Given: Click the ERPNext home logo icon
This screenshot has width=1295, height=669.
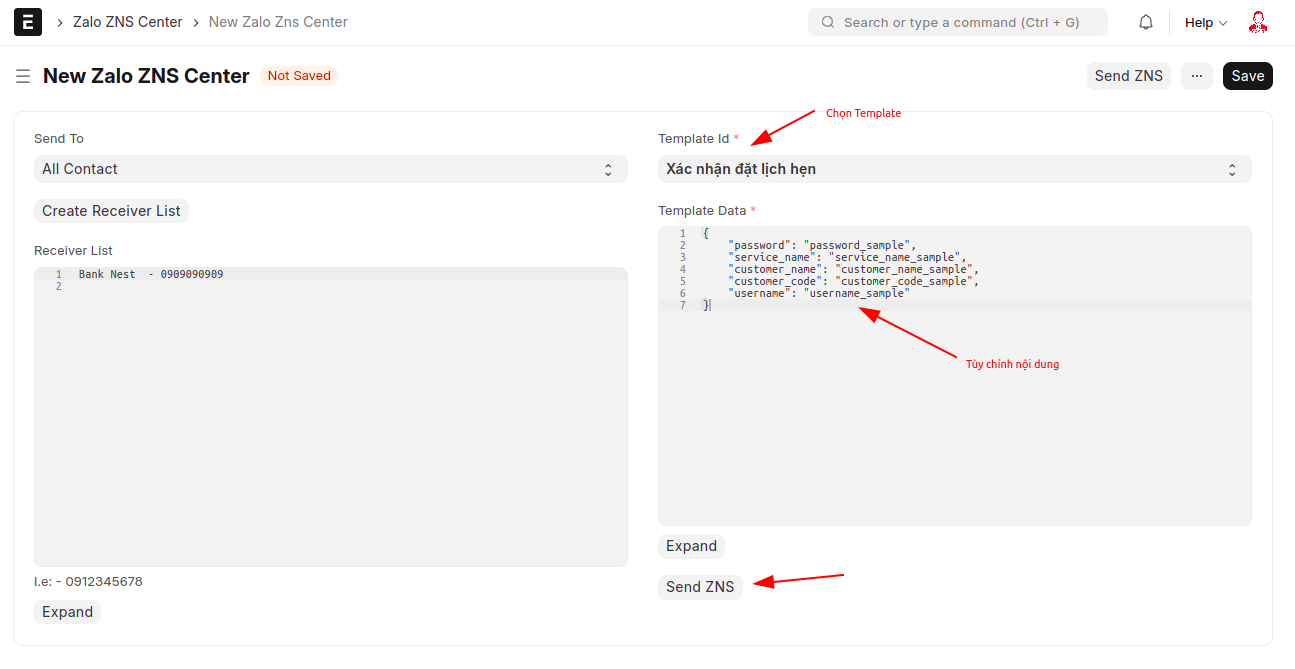Looking at the screenshot, I should [28, 22].
